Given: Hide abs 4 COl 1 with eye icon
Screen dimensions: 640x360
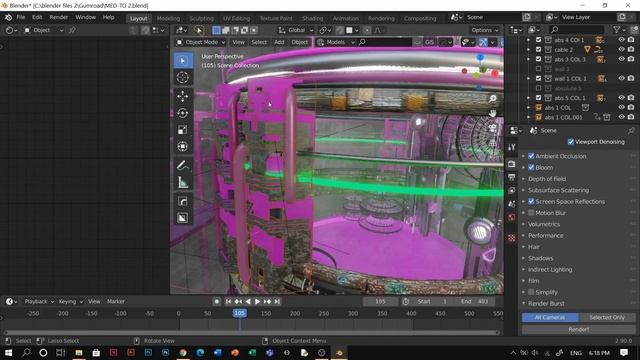Looking at the screenshot, I should pyautogui.click(x=621, y=40).
